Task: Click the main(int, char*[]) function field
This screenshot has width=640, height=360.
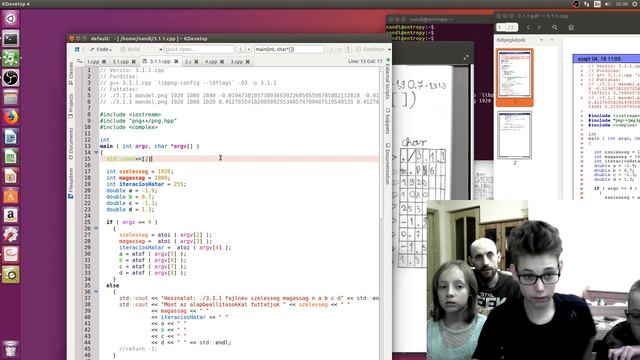Action: pyautogui.click(x=289, y=49)
